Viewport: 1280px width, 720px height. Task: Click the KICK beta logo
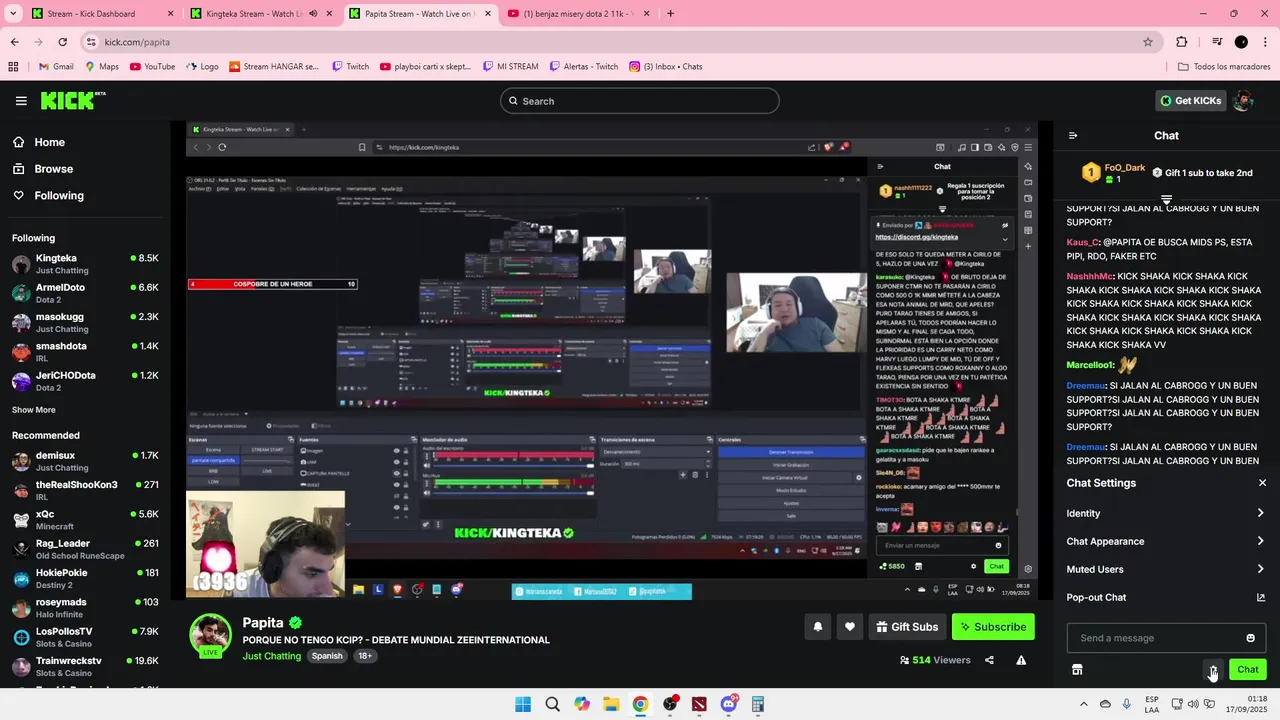point(73,100)
